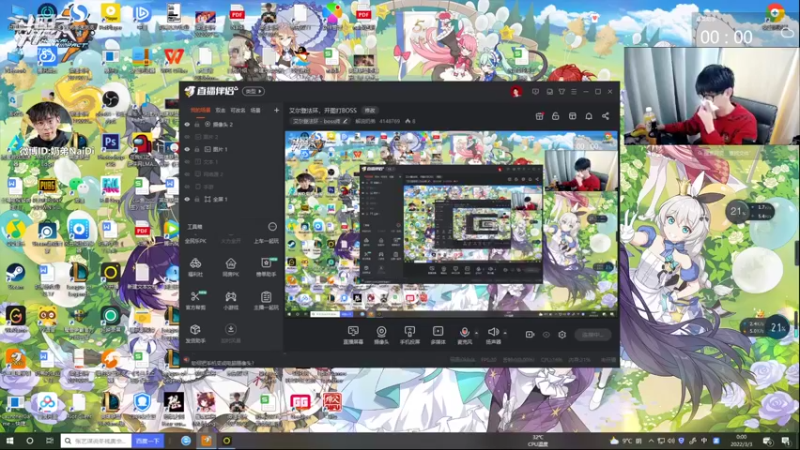
Task: Click the preview eye icon beside settings gear
Action: coord(546,335)
